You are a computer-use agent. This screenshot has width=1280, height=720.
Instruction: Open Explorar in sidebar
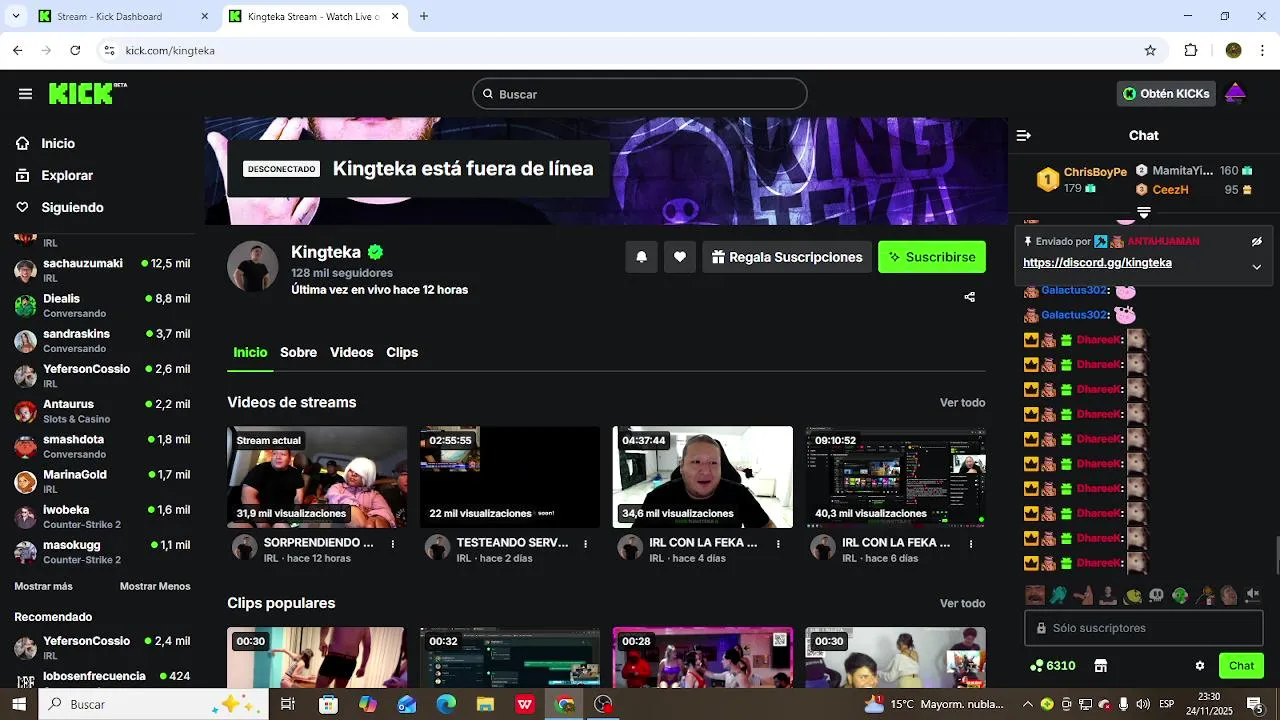pos(67,175)
